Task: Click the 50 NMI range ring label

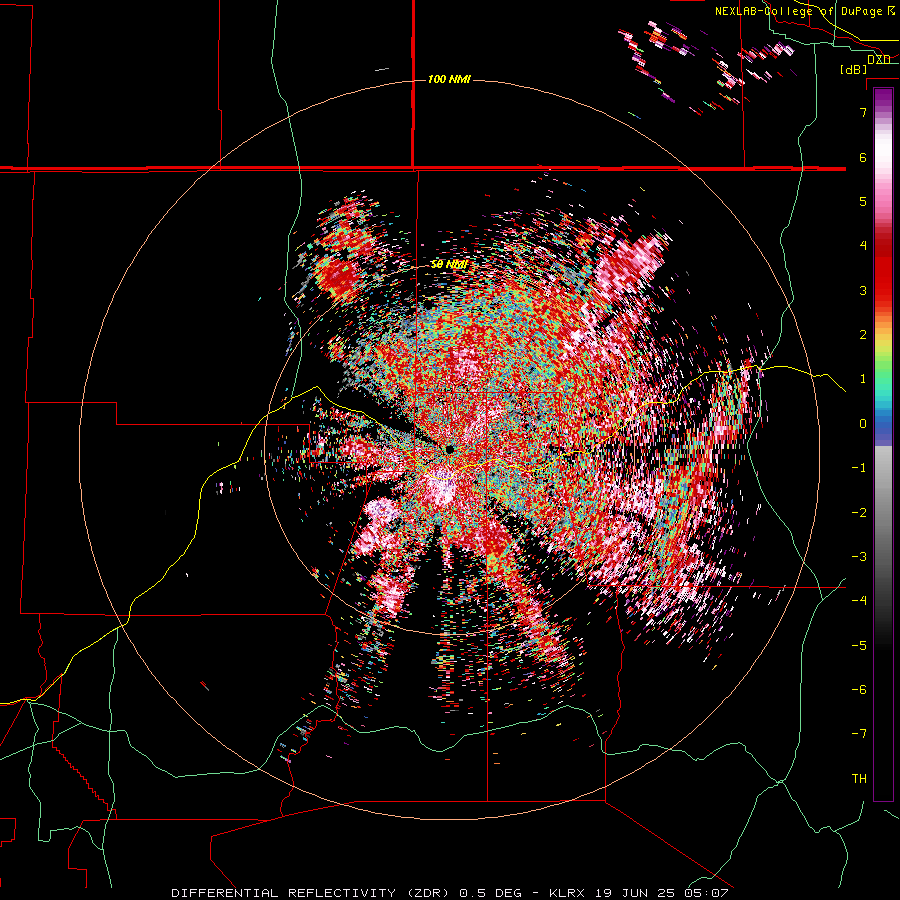Action: (449, 265)
